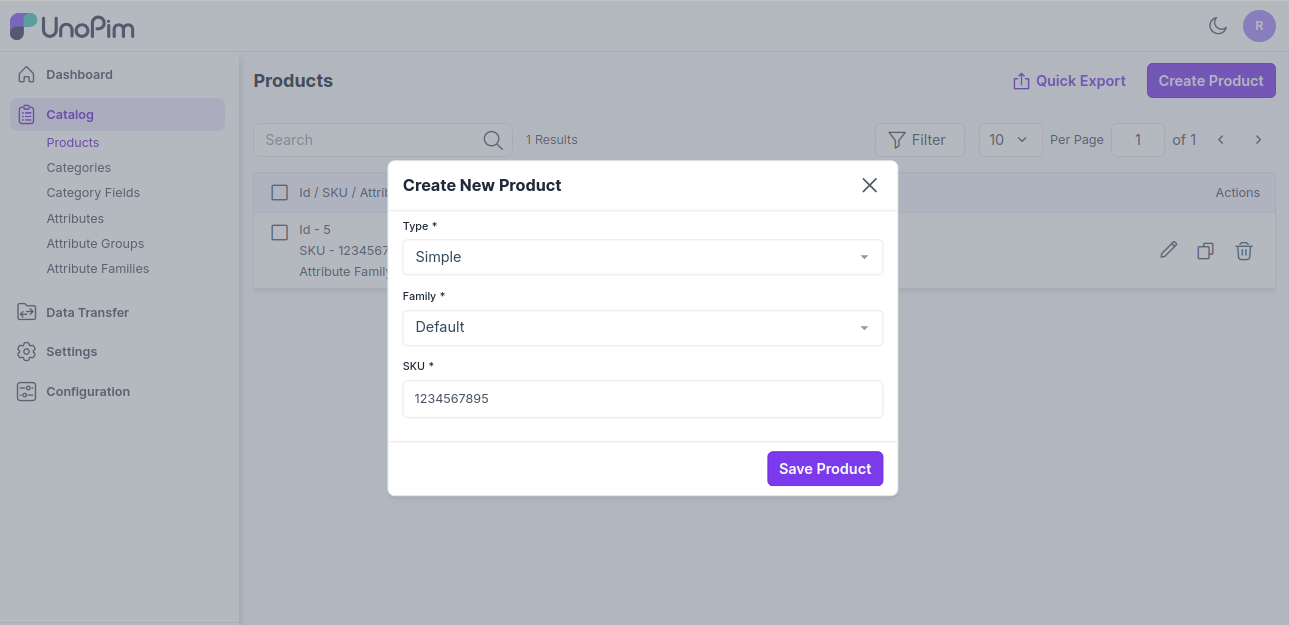Go to next page arrow
Image resolution: width=1289 pixels, height=625 pixels.
point(1258,140)
